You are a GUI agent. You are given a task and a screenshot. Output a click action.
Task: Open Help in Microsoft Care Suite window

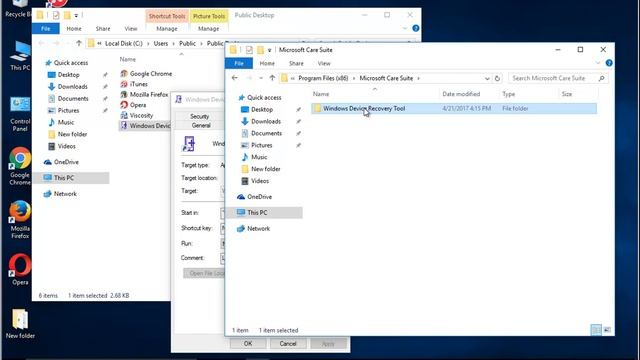click(x=609, y=63)
